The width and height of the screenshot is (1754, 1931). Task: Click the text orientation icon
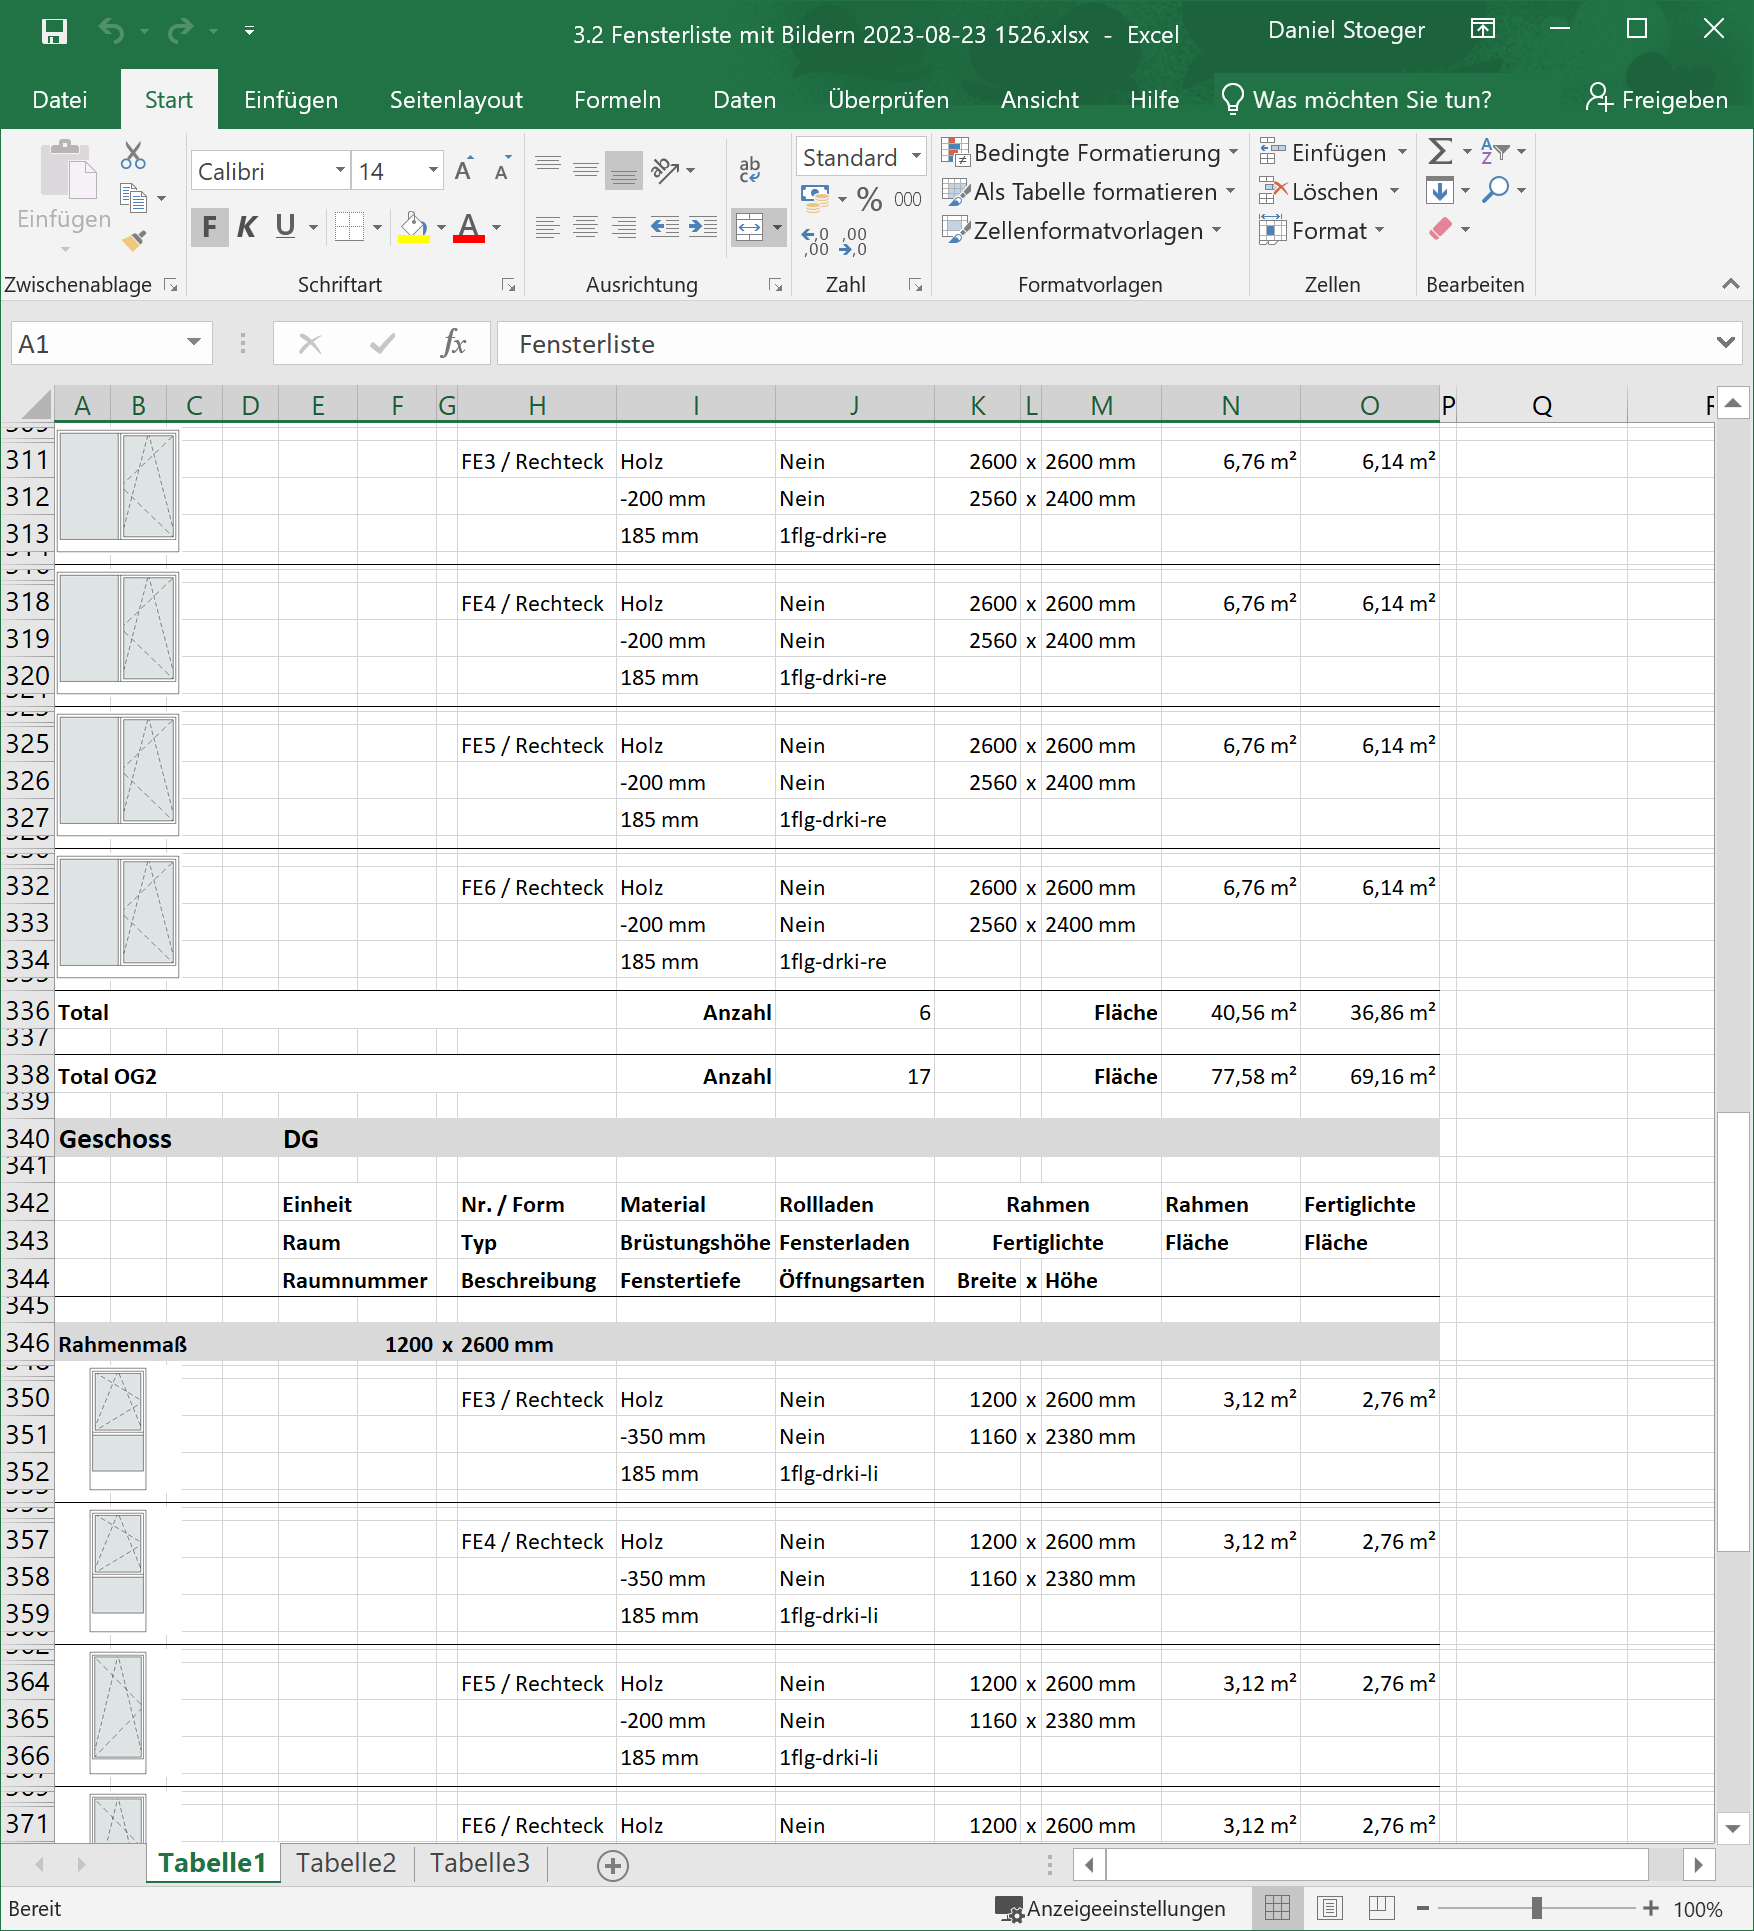(666, 170)
